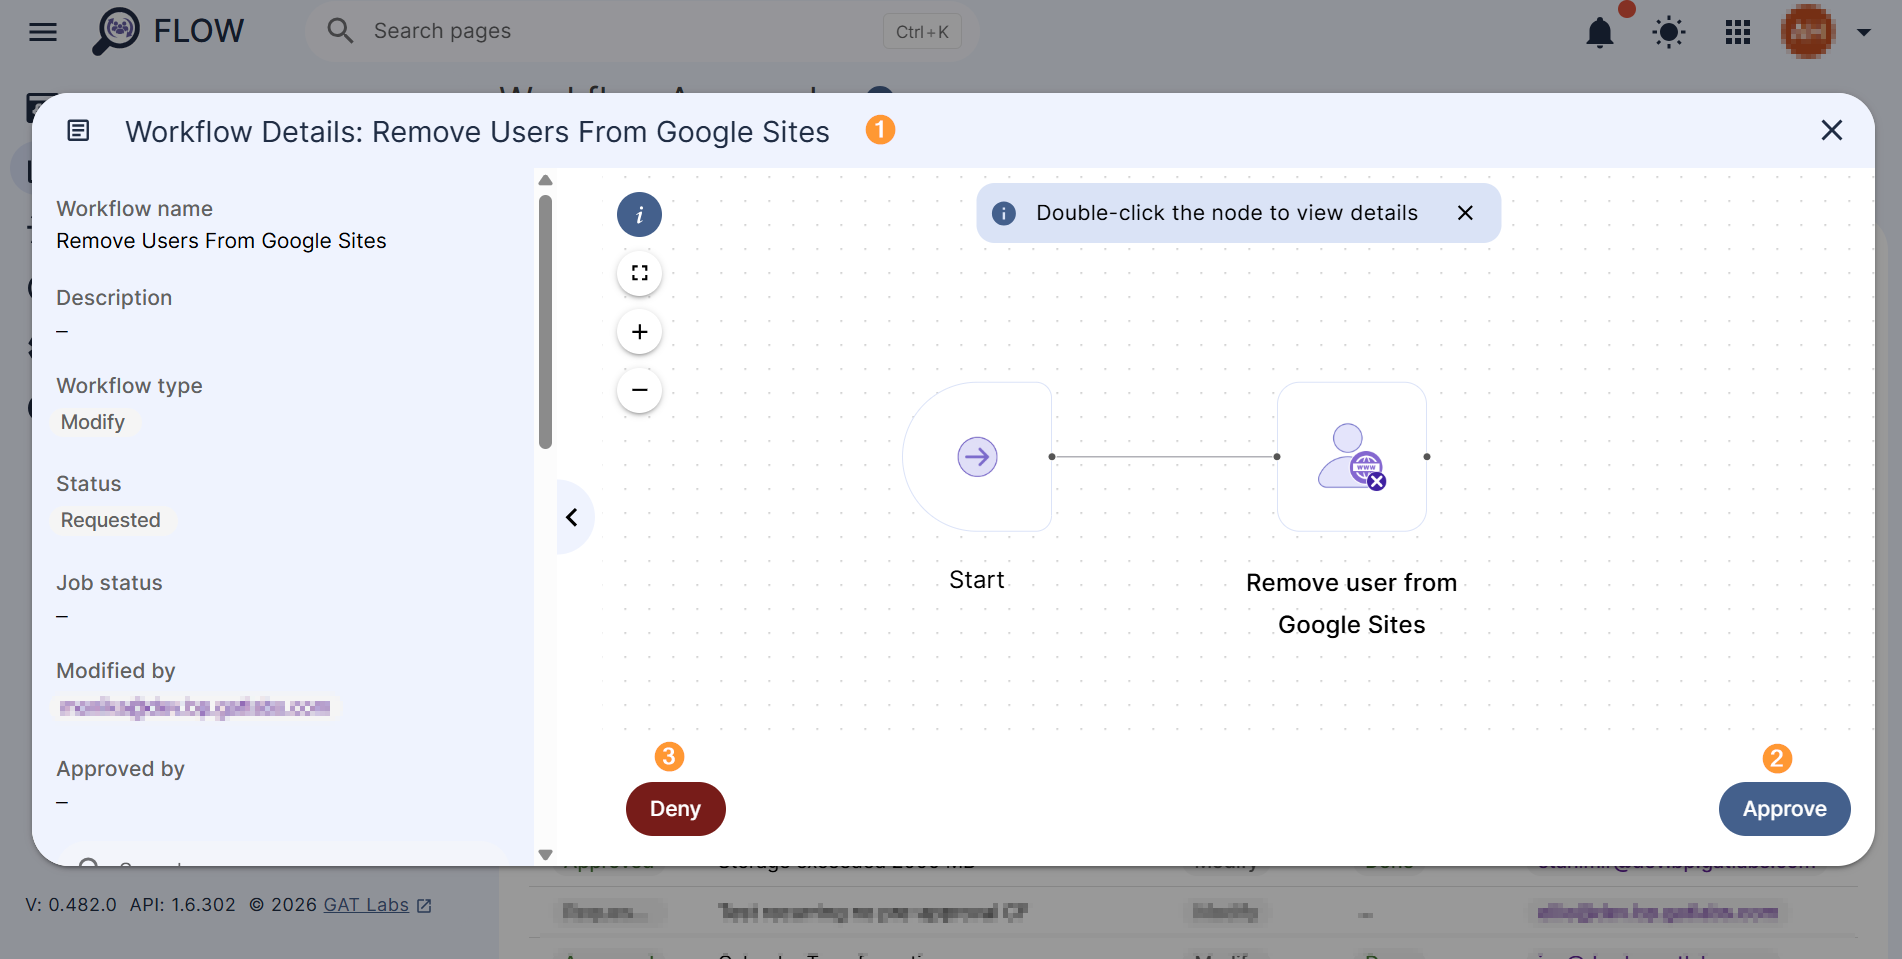Click the workflow details document icon

78,131
